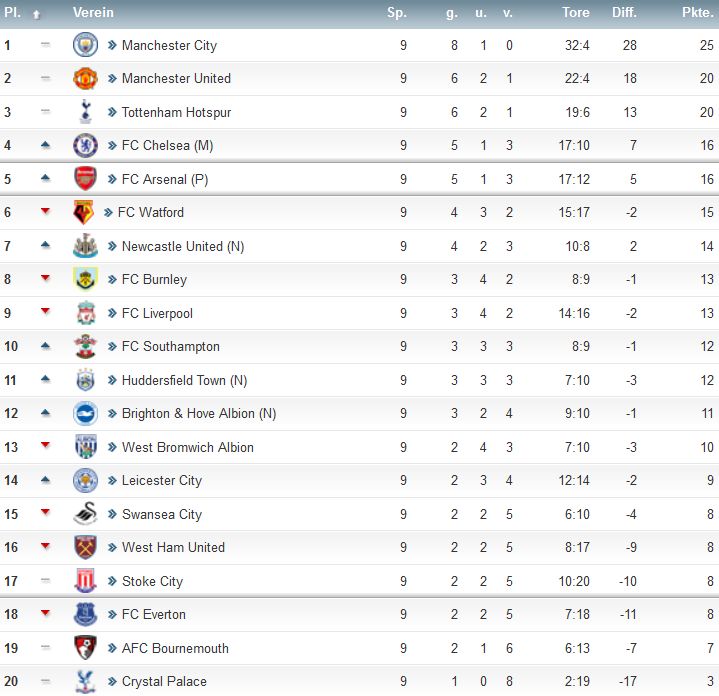
Task: Click the Newcastle United club crest
Action: [85, 246]
